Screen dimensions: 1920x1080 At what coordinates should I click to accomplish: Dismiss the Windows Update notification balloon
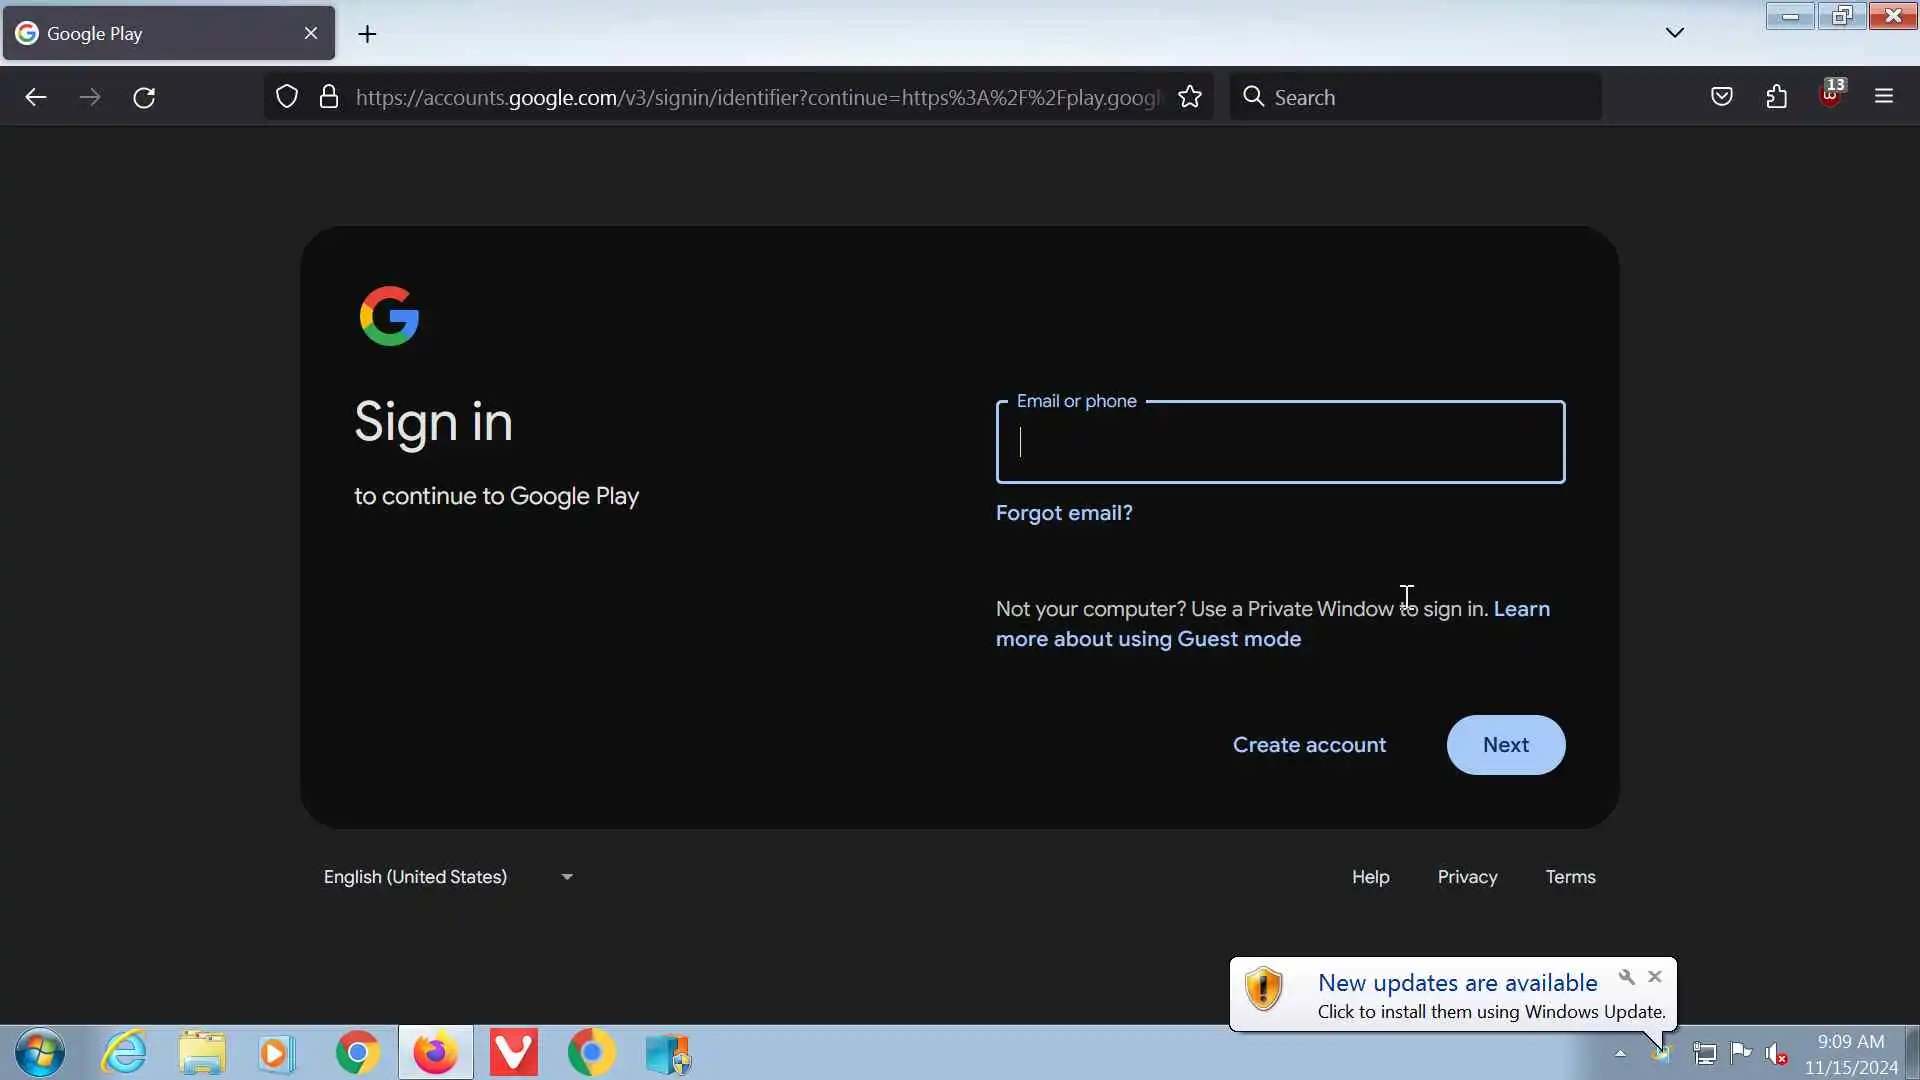coord(1655,977)
